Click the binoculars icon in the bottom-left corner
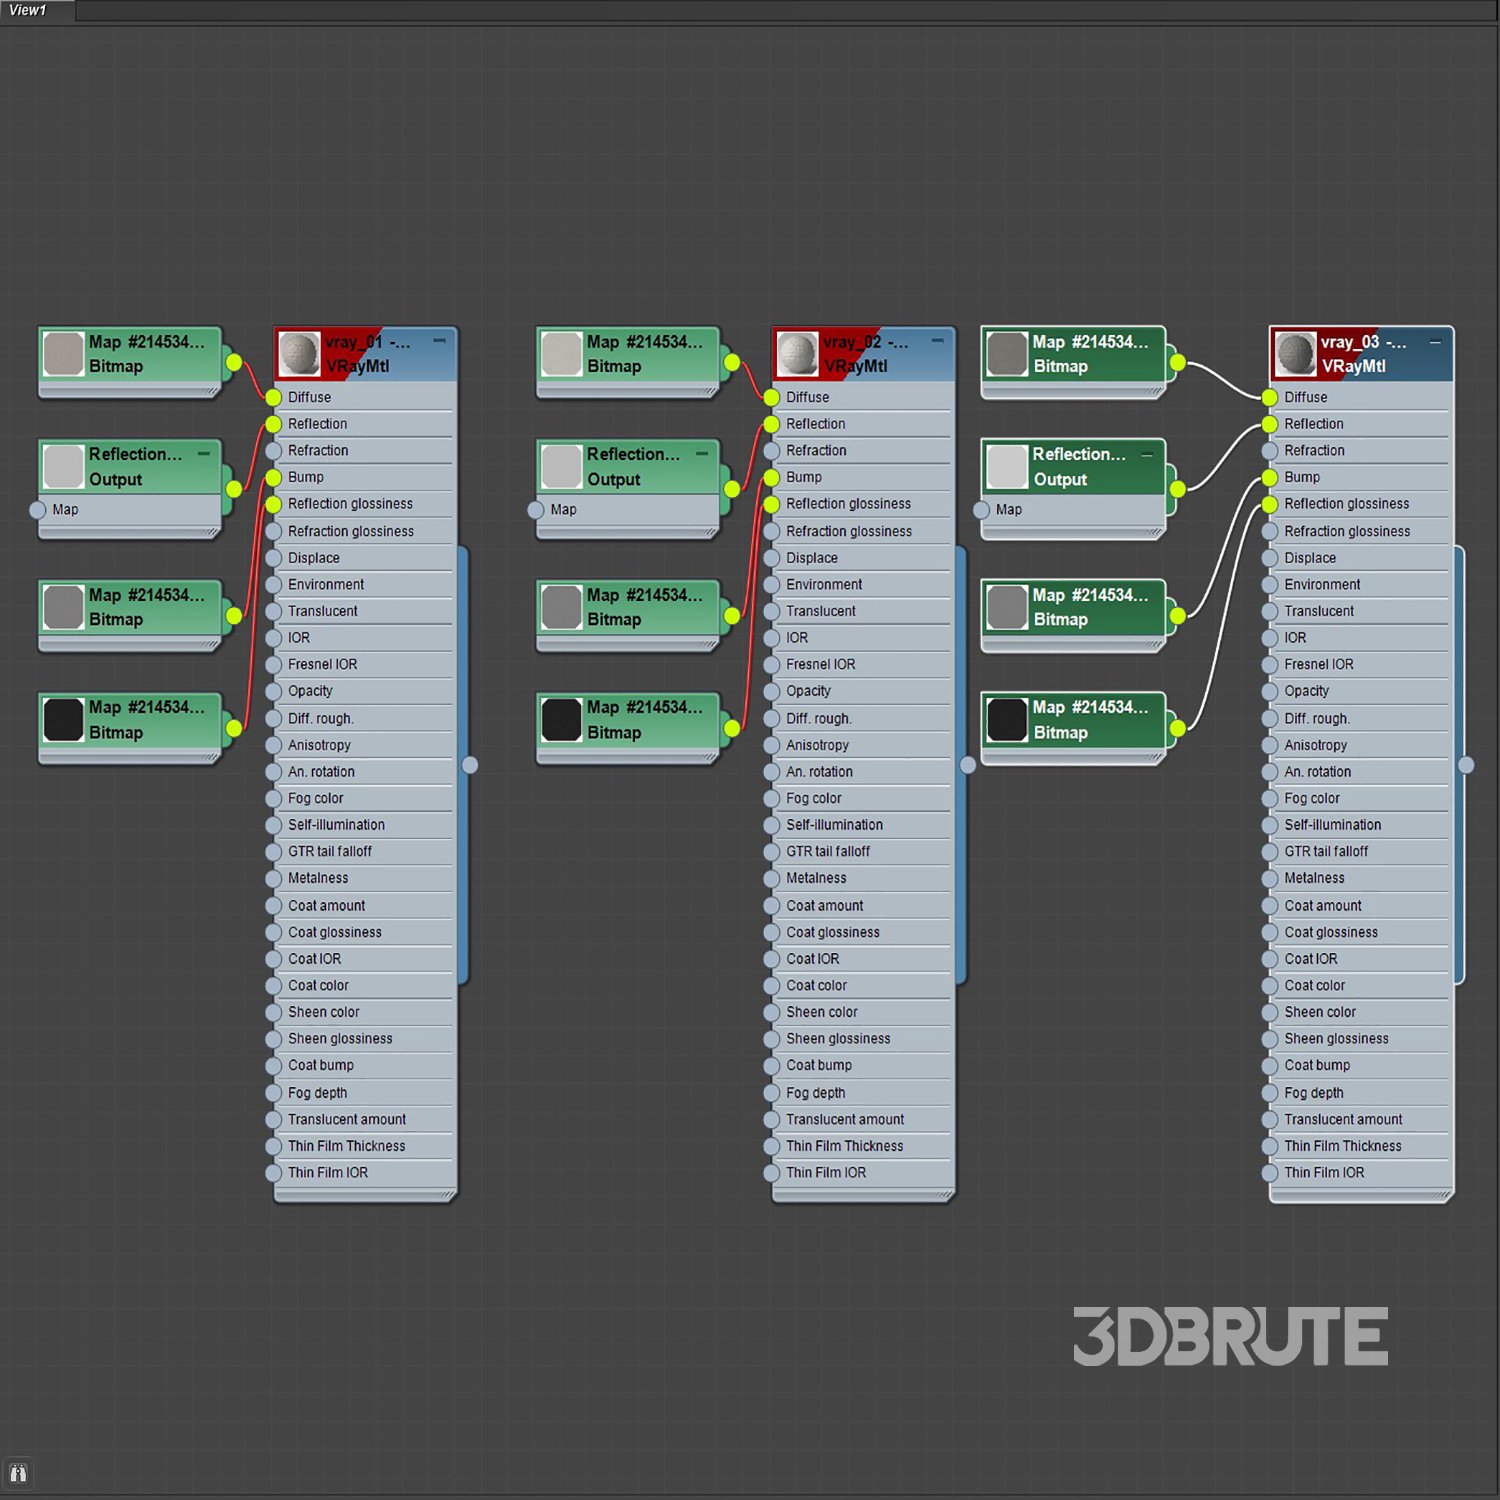1500x1500 pixels. (x=18, y=1473)
